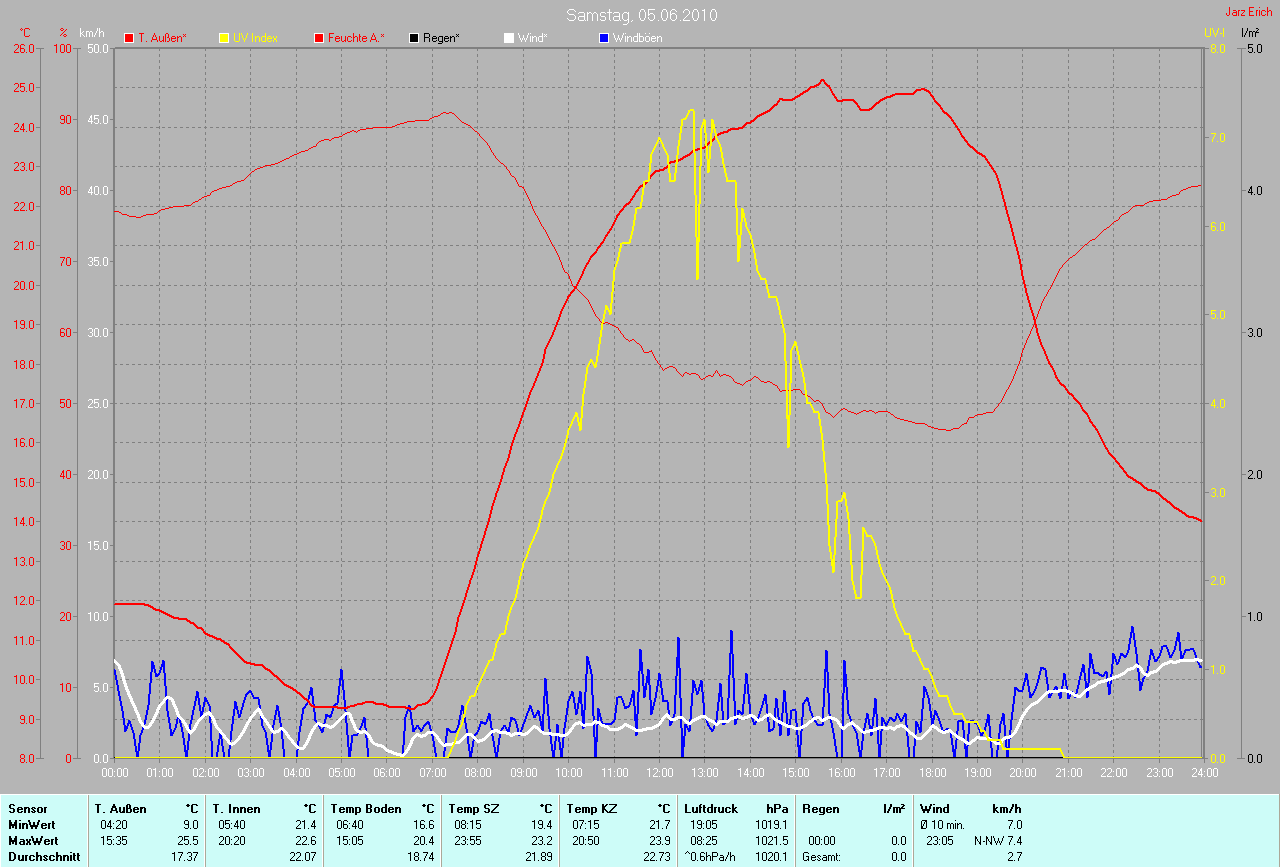Click the °C temperature axis unit label
1280x867 pixels.
pyautogui.click(x=25, y=33)
